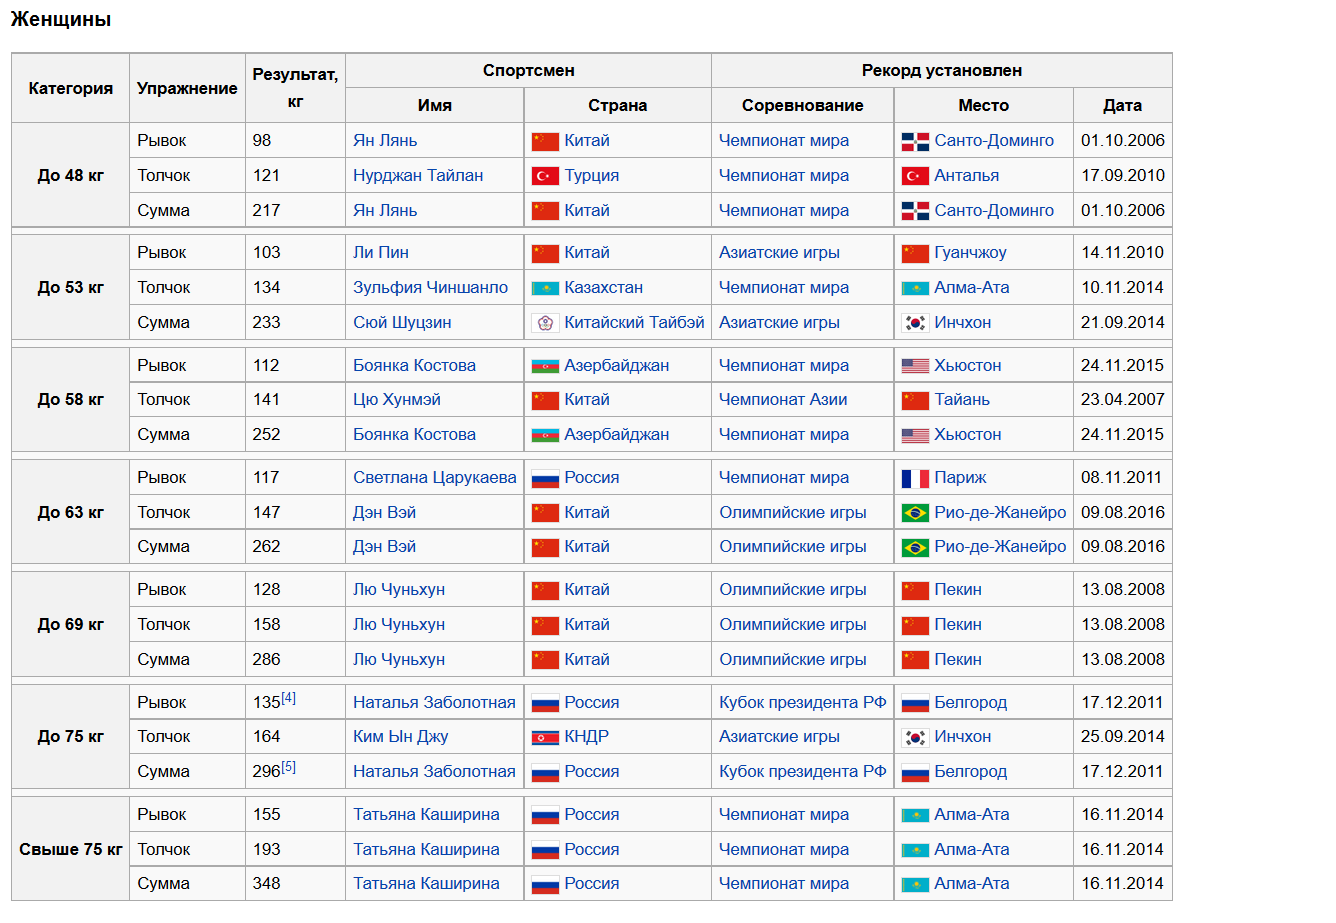The height and width of the screenshot is (923, 1336).
Task: Open footnote reference [5] next to 296
Action: coord(288,767)
